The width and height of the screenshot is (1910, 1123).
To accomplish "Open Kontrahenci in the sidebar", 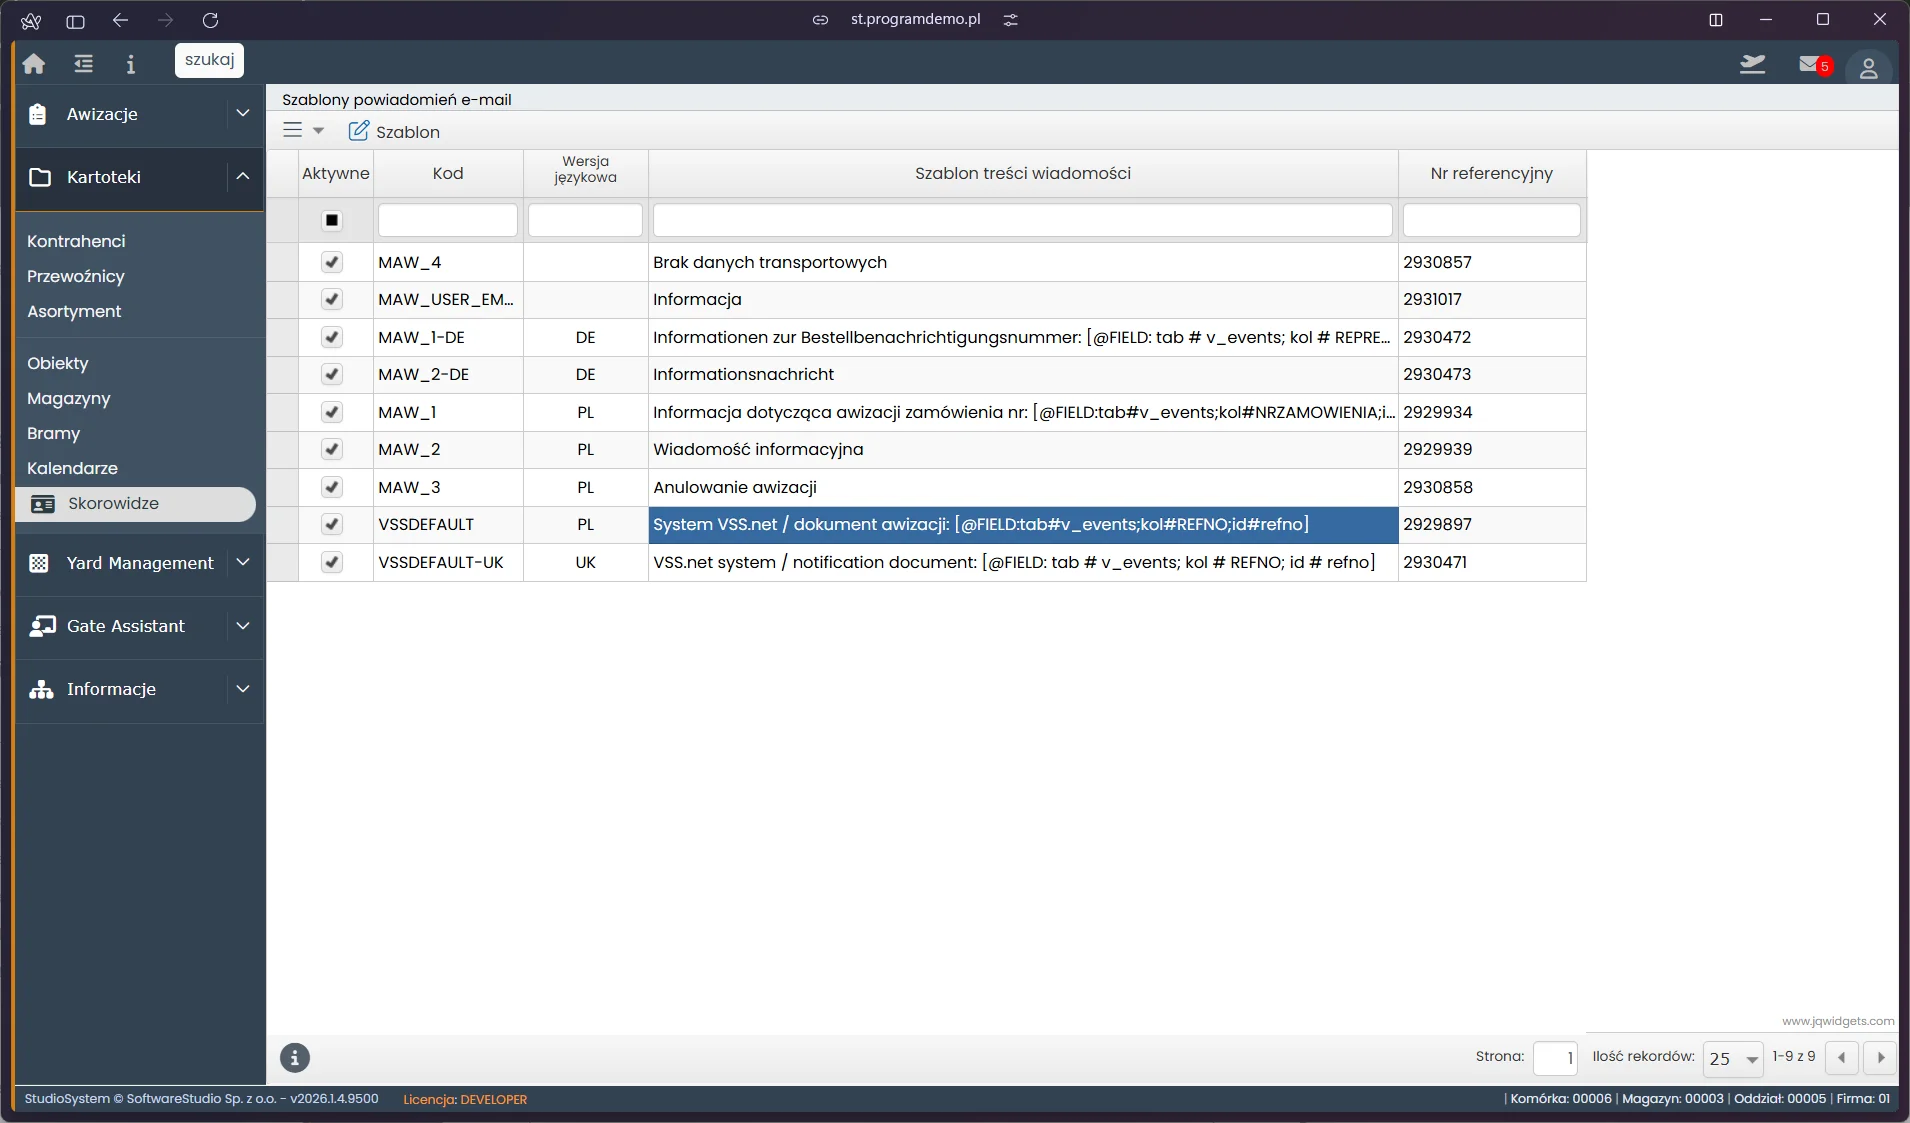I will [76, 241].
